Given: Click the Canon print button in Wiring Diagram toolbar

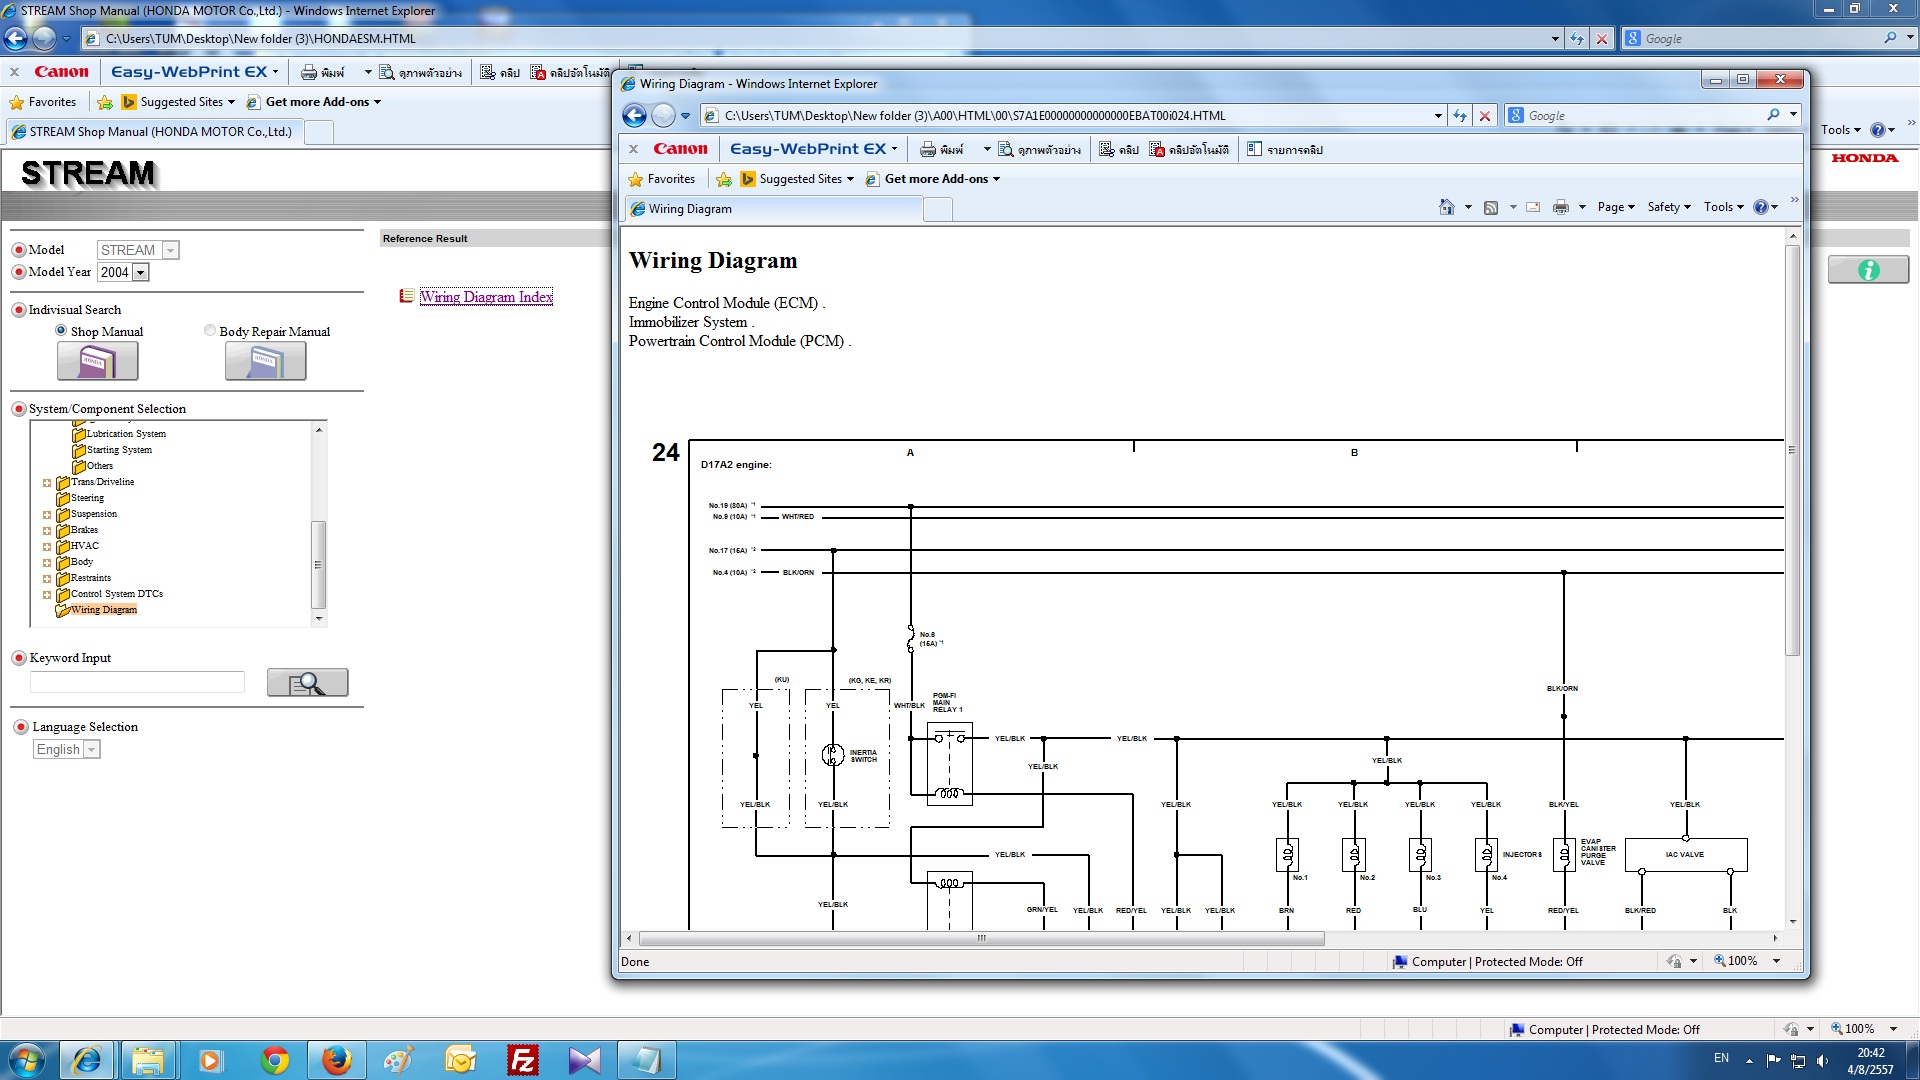Looking at the screenshot, I should click(x=941, y=150).
